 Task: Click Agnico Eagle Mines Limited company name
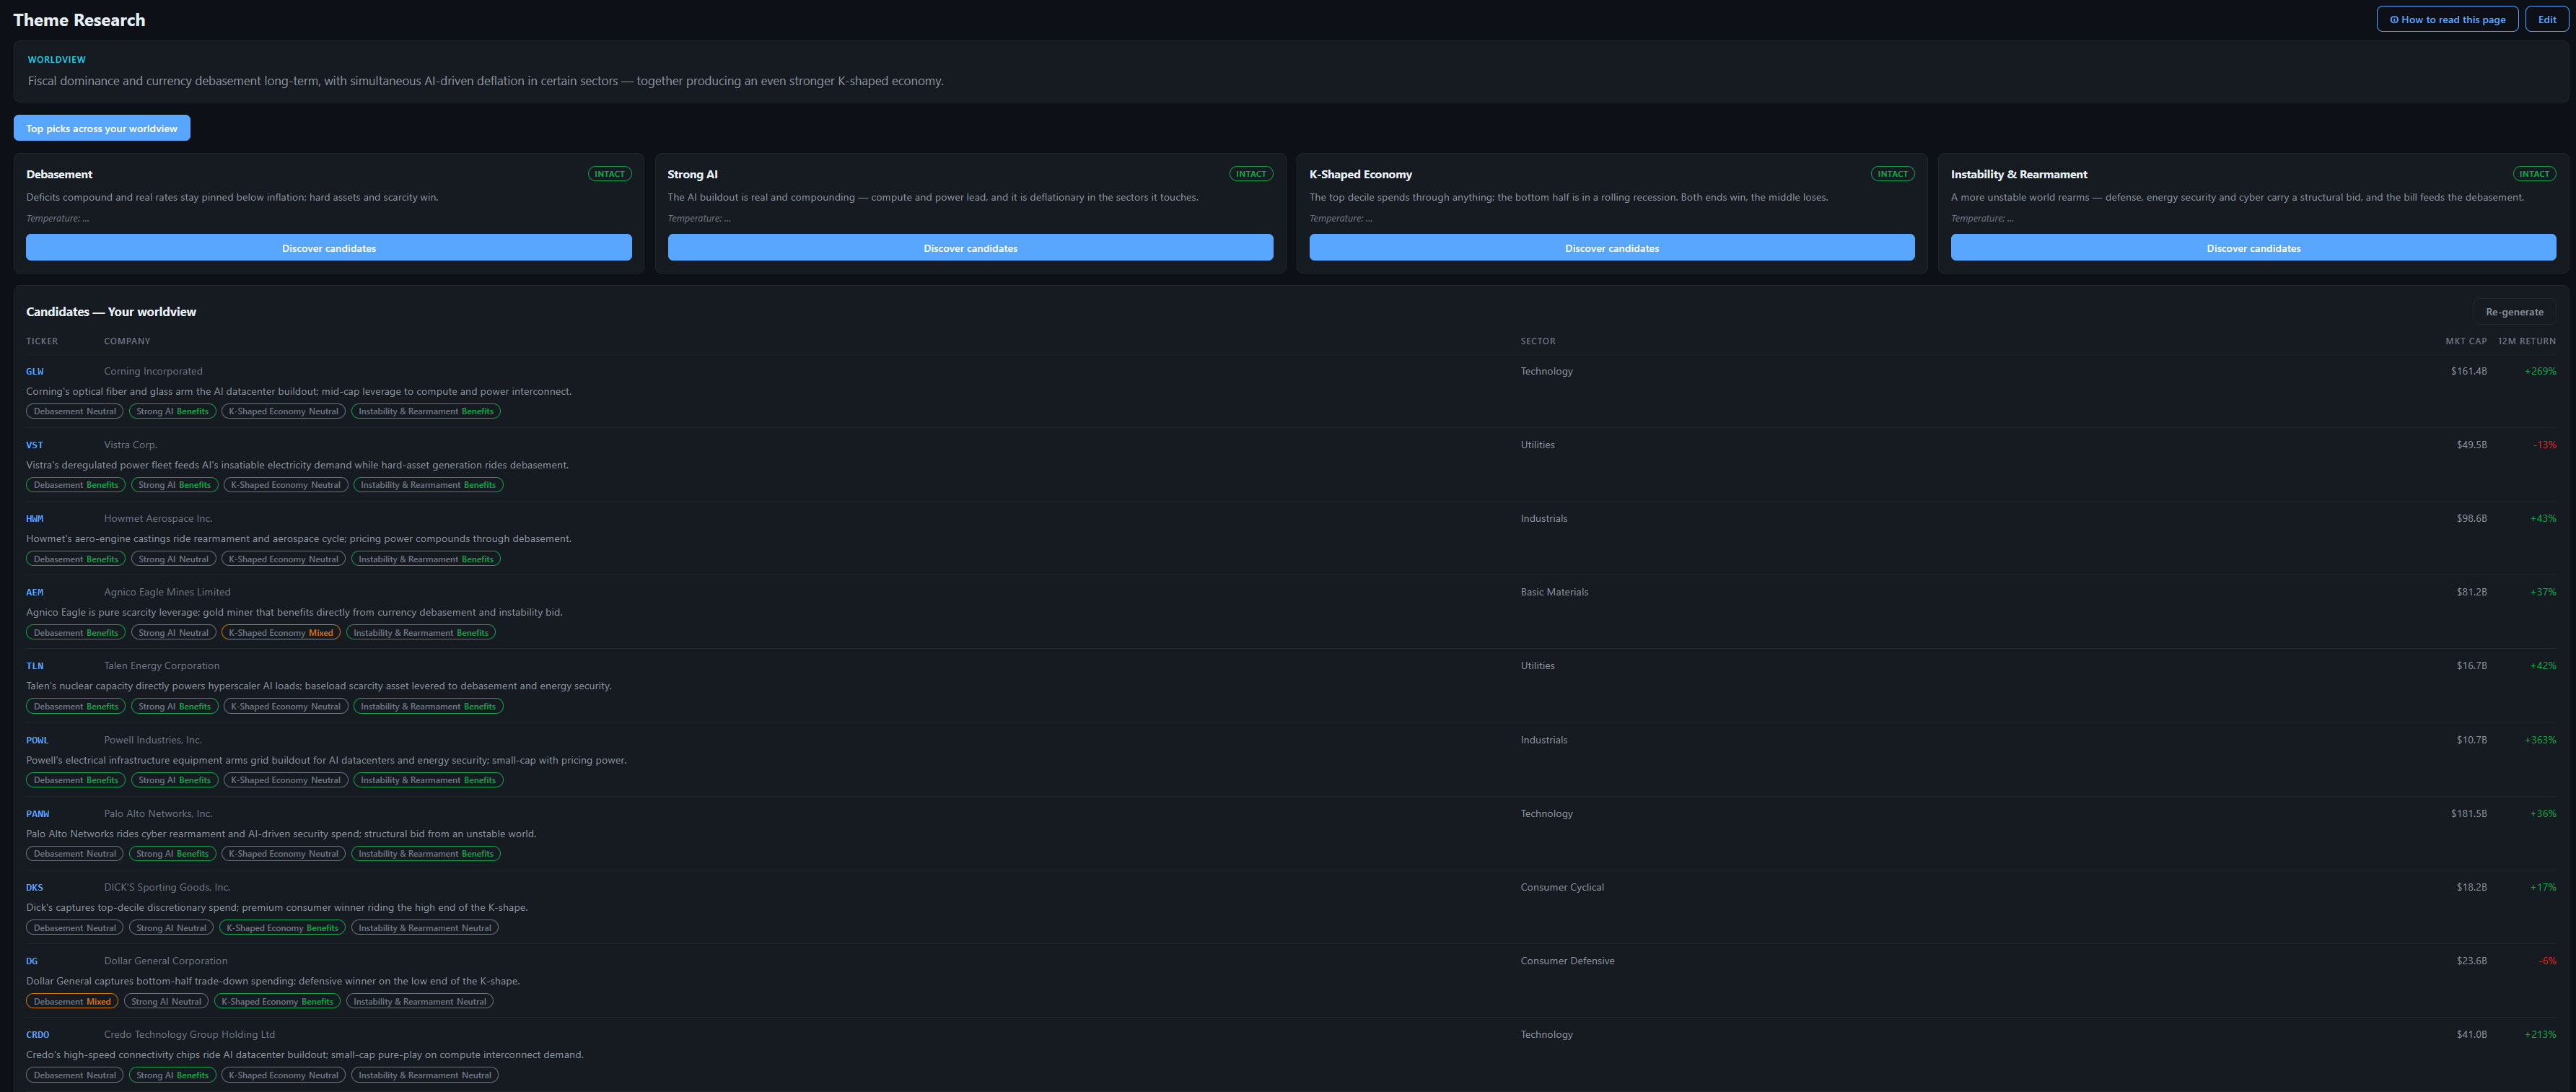pyautogui.click(x=167, y=592)
